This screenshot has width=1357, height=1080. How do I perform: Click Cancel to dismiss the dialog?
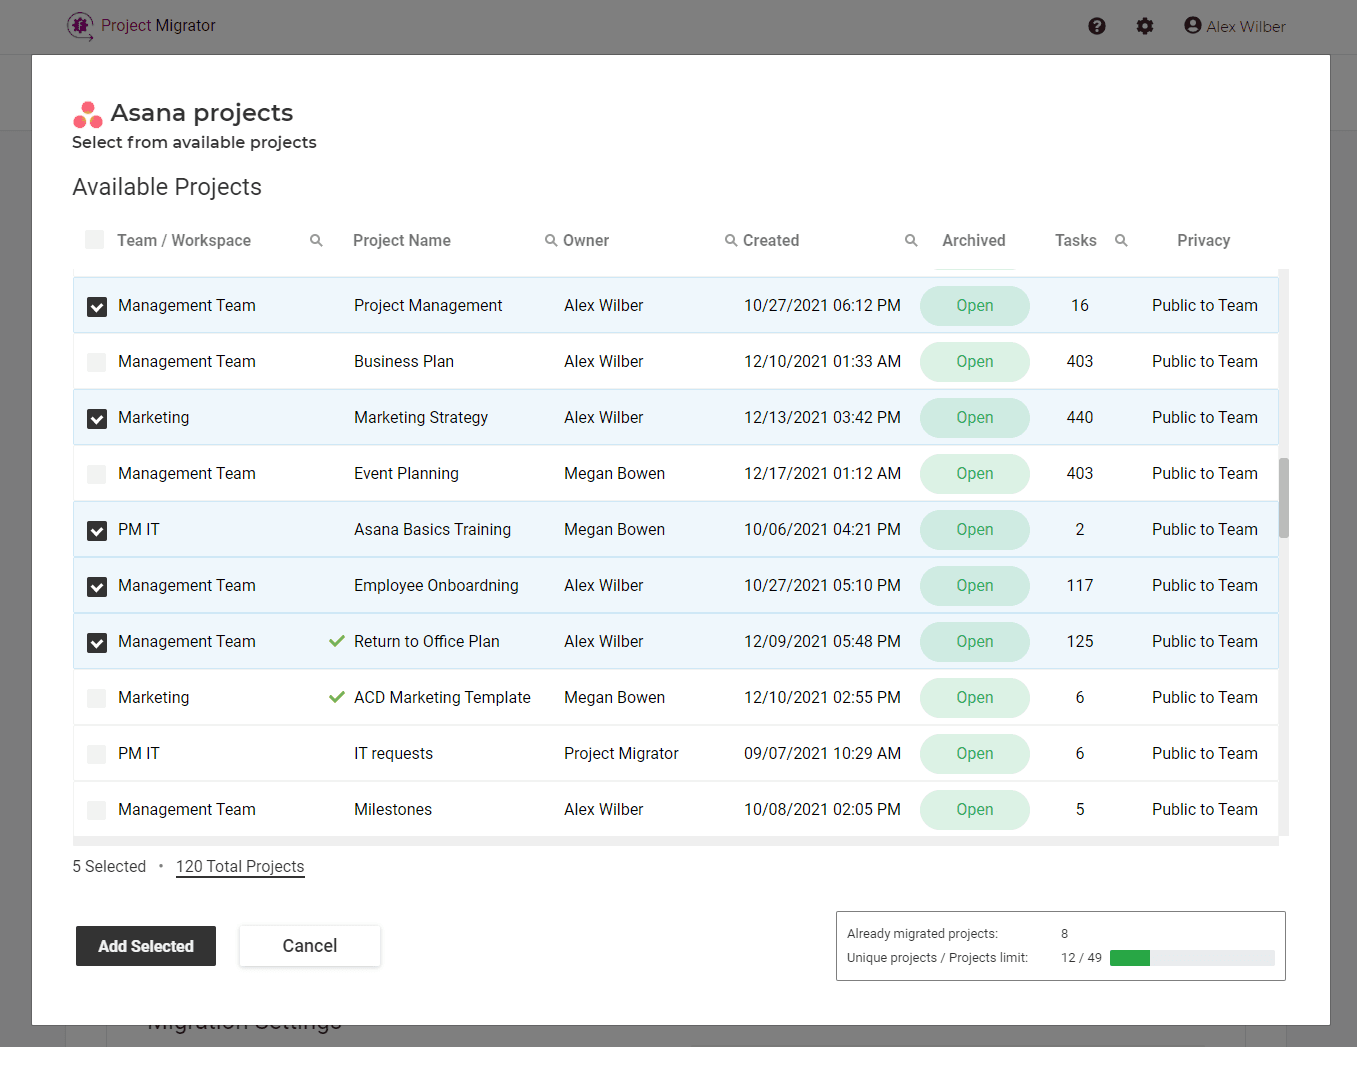(x=309, y=945)
